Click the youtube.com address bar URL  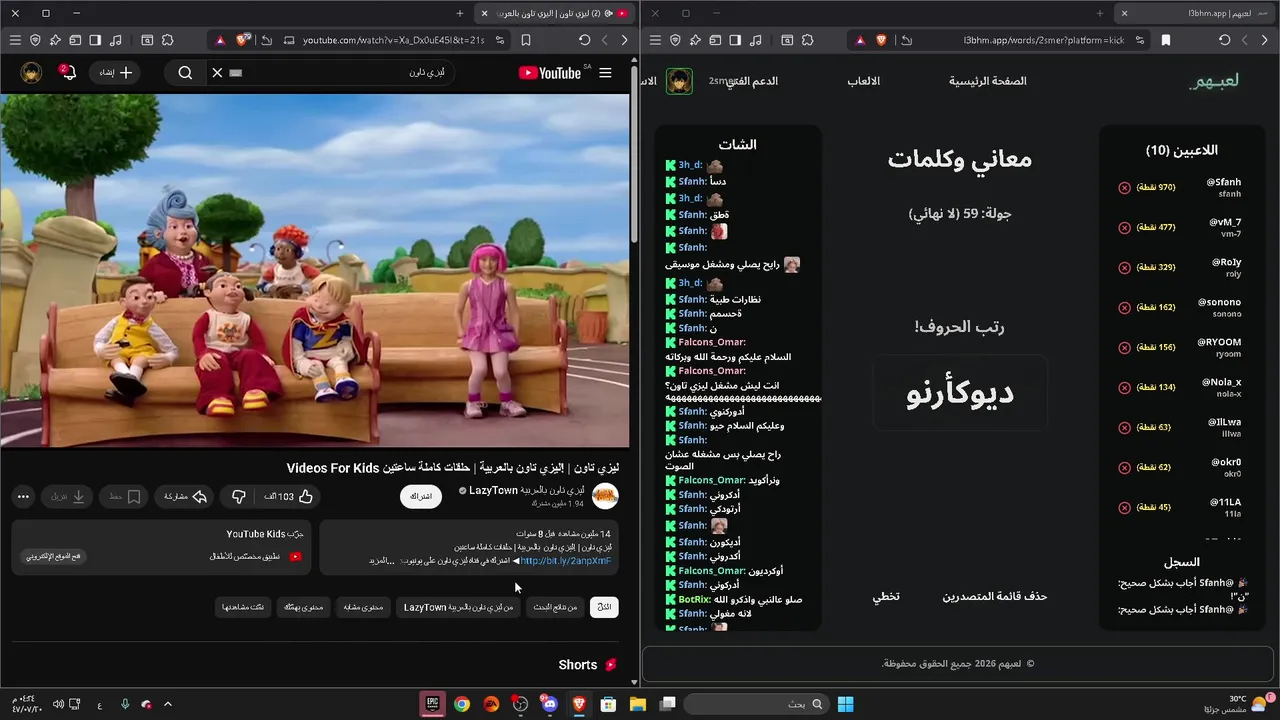pyautogui.click(x=394, y=40)
